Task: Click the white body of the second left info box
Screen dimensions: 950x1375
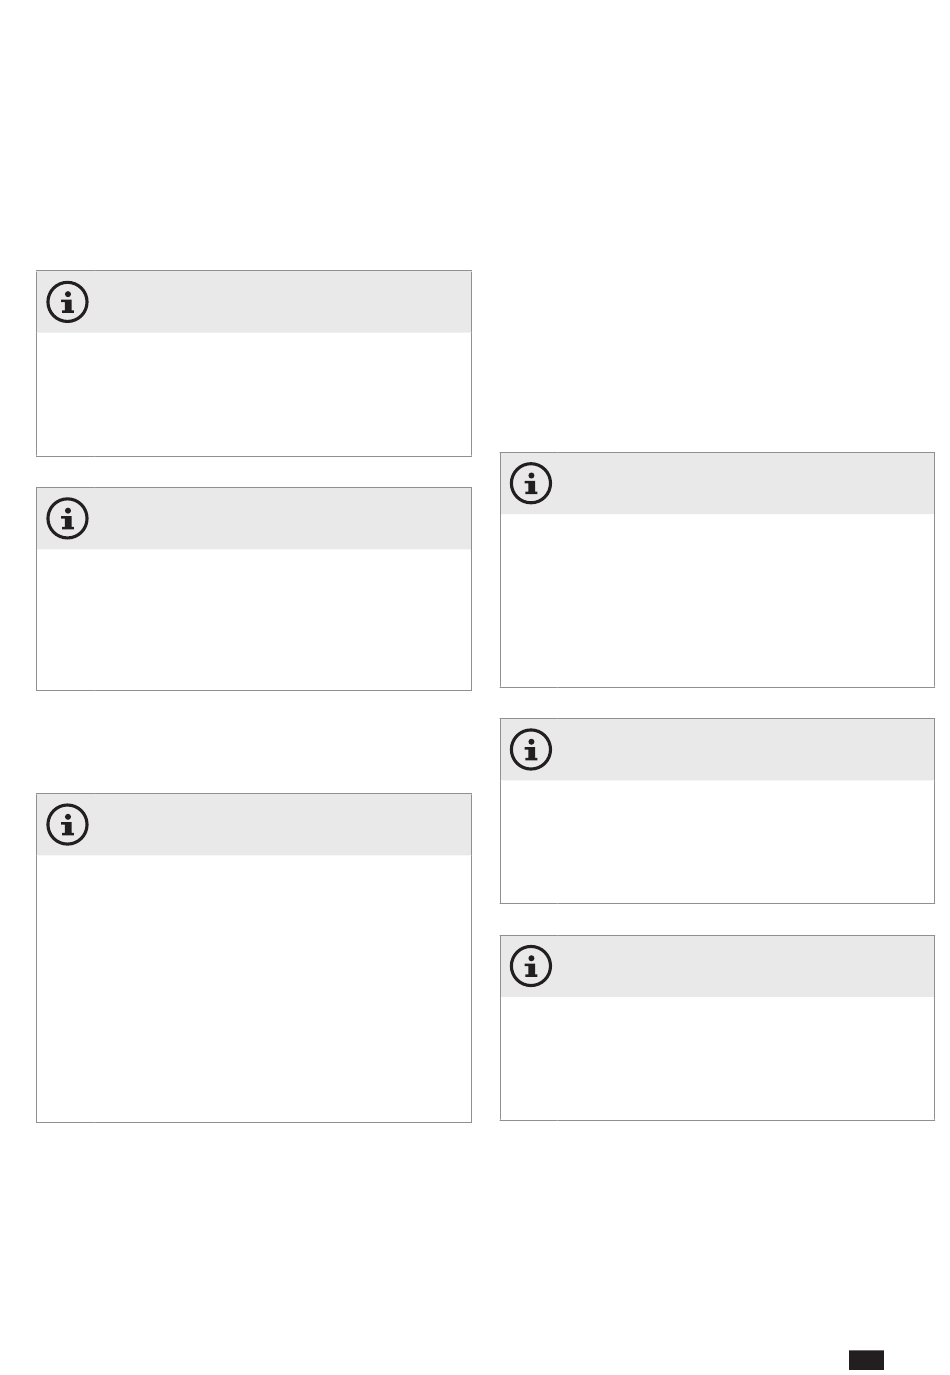Action: (x=254, y=619)
